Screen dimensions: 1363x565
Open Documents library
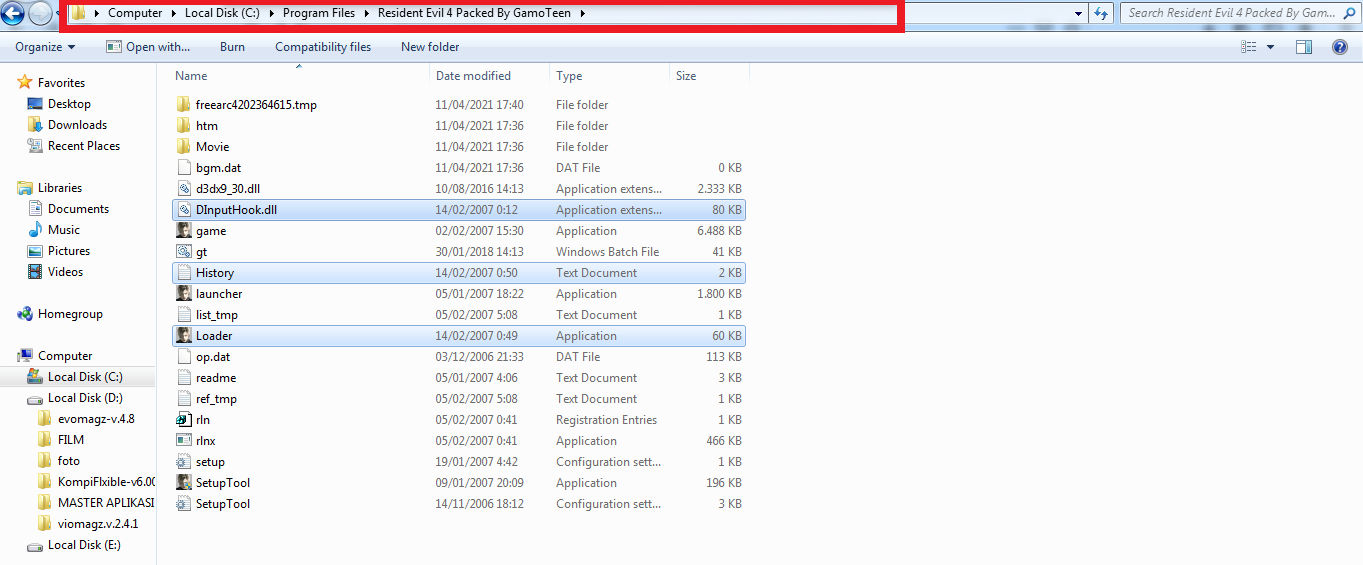[78, 209]
